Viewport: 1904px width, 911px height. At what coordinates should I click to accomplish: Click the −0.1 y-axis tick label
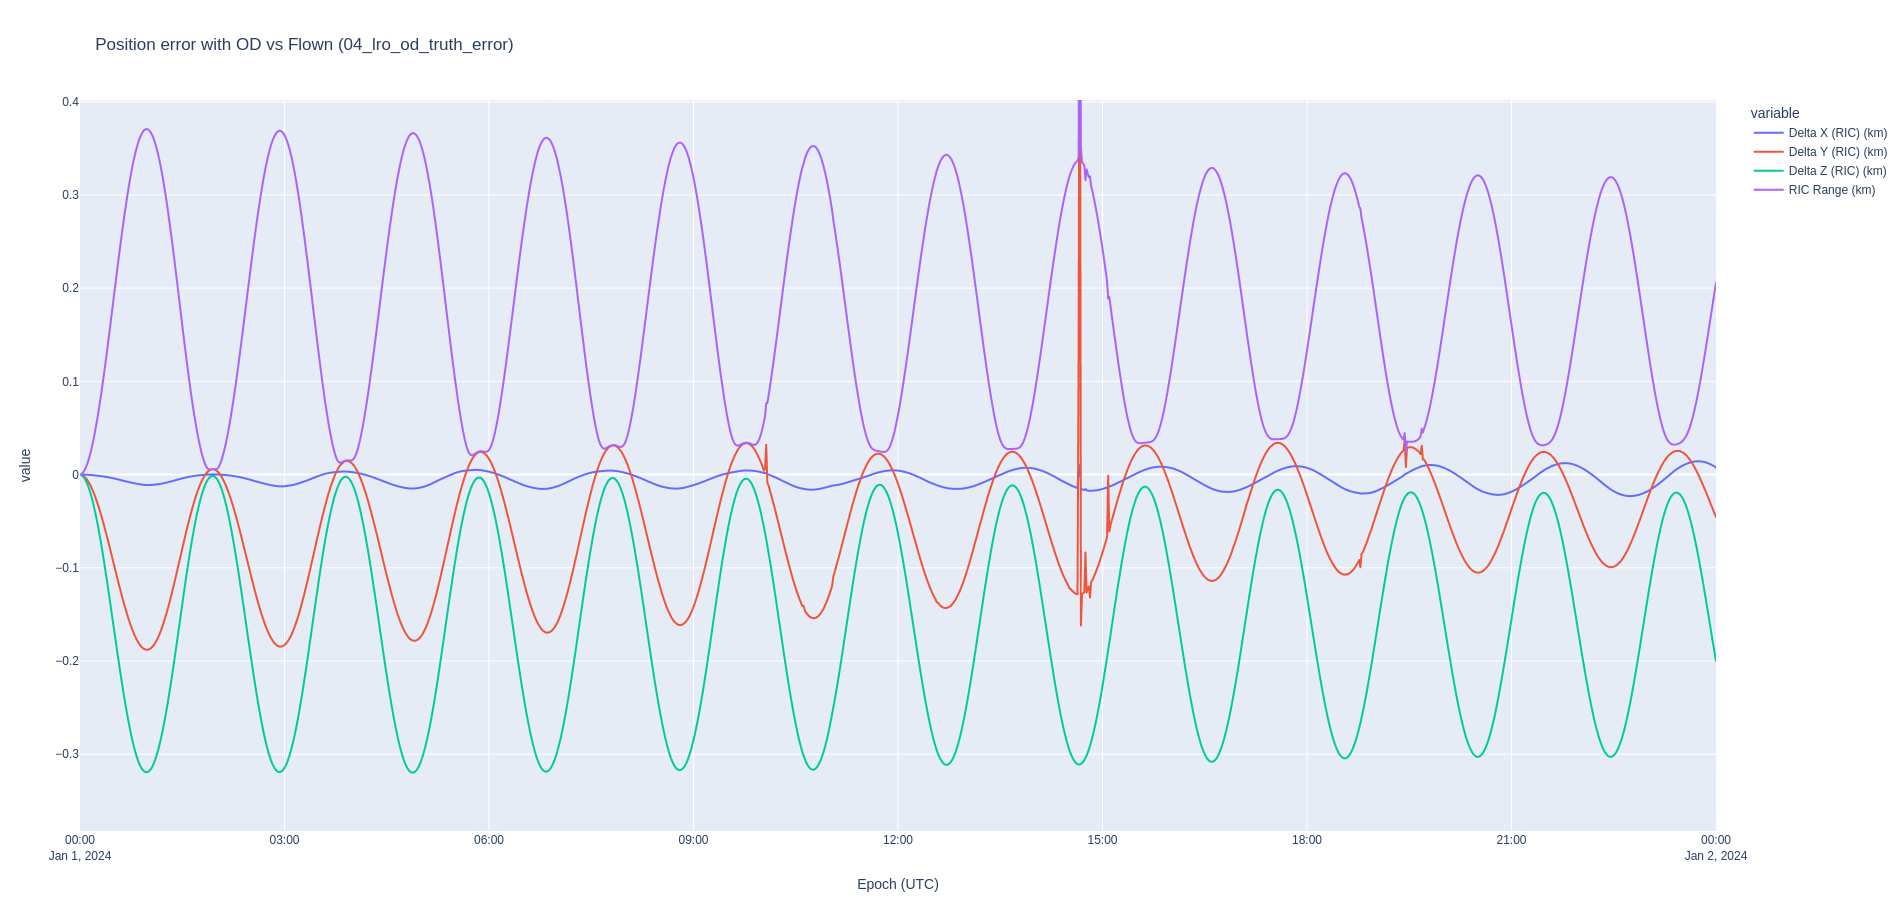[66, 568]
